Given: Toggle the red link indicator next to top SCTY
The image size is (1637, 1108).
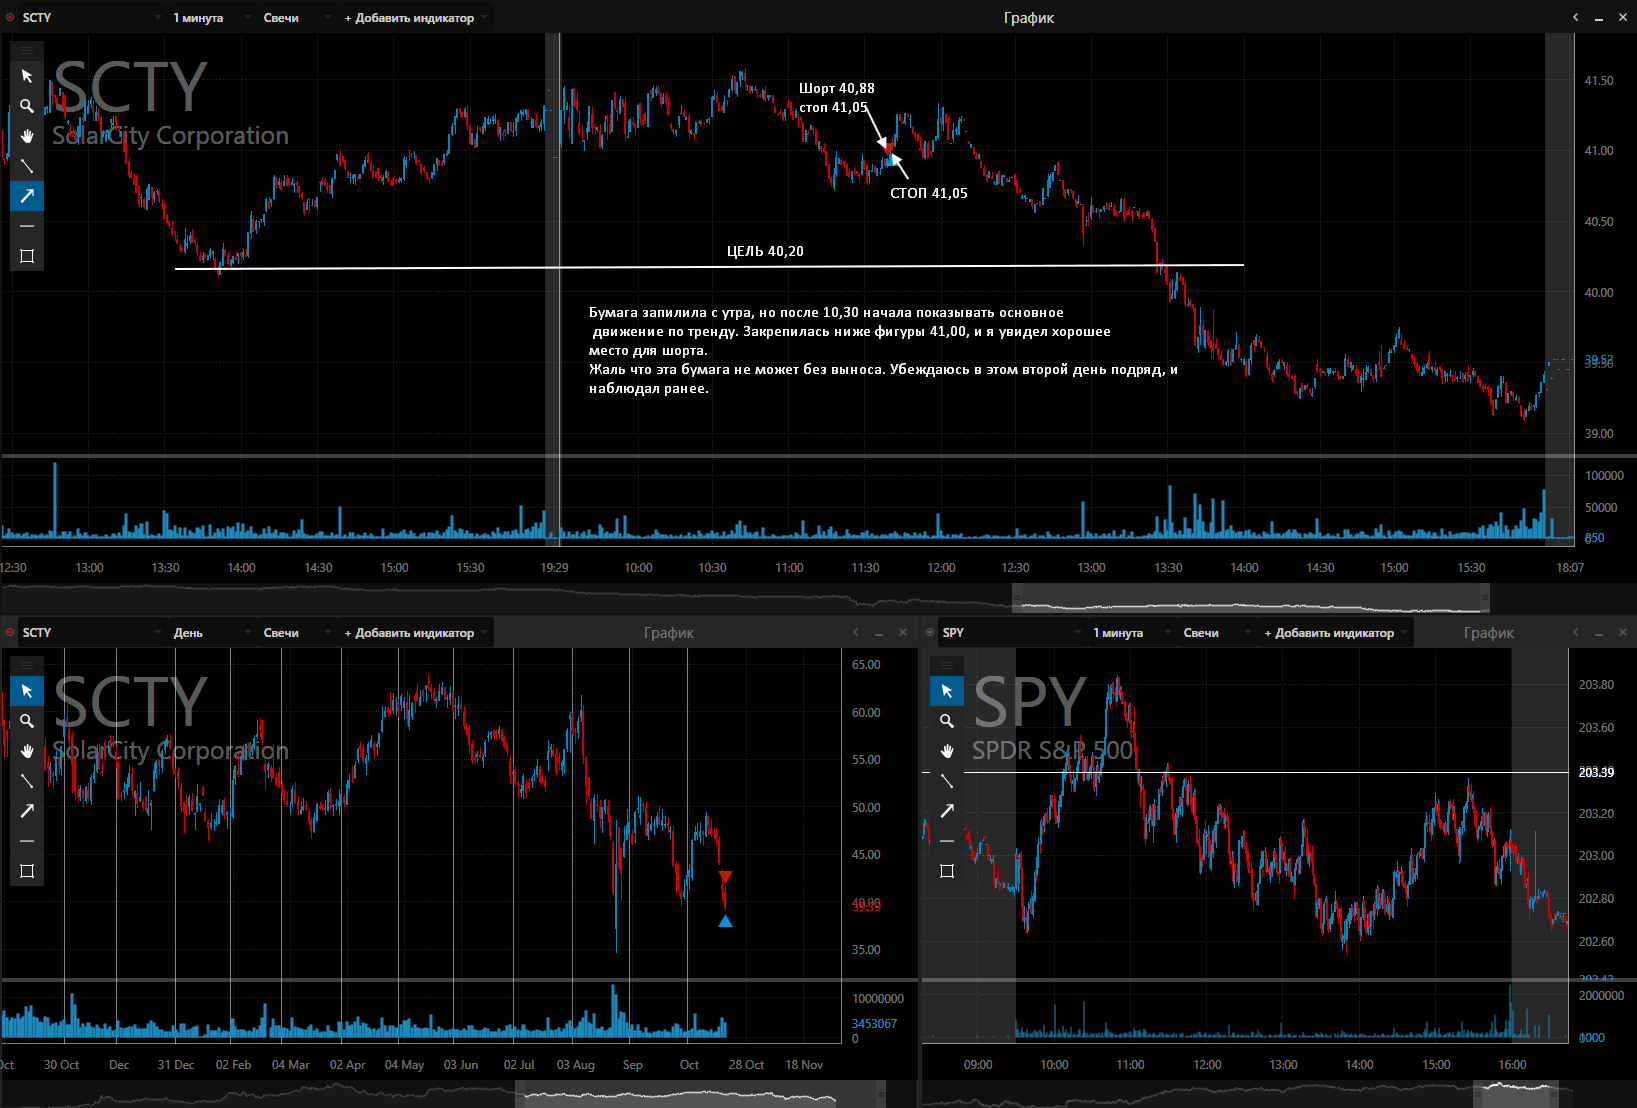Looking at the screenshot, I should tap(10, 17).
